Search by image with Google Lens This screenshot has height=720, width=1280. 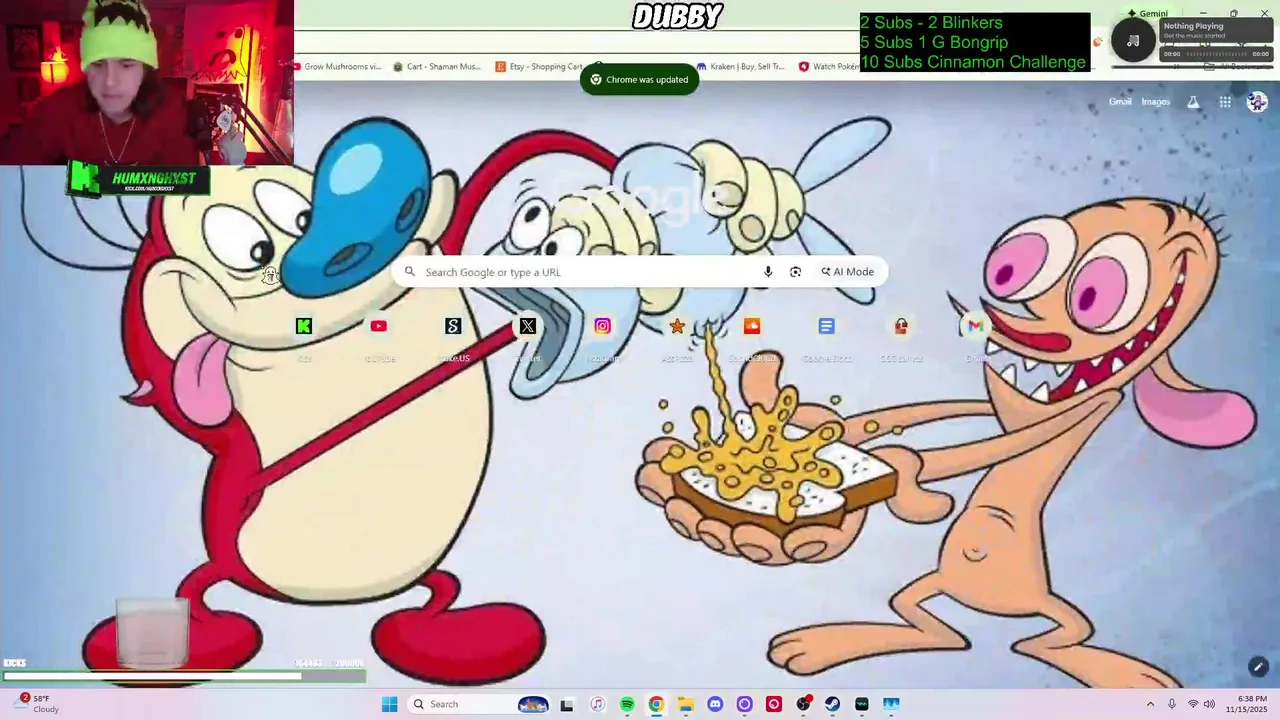pyautogui.click(x=795, y=272)
